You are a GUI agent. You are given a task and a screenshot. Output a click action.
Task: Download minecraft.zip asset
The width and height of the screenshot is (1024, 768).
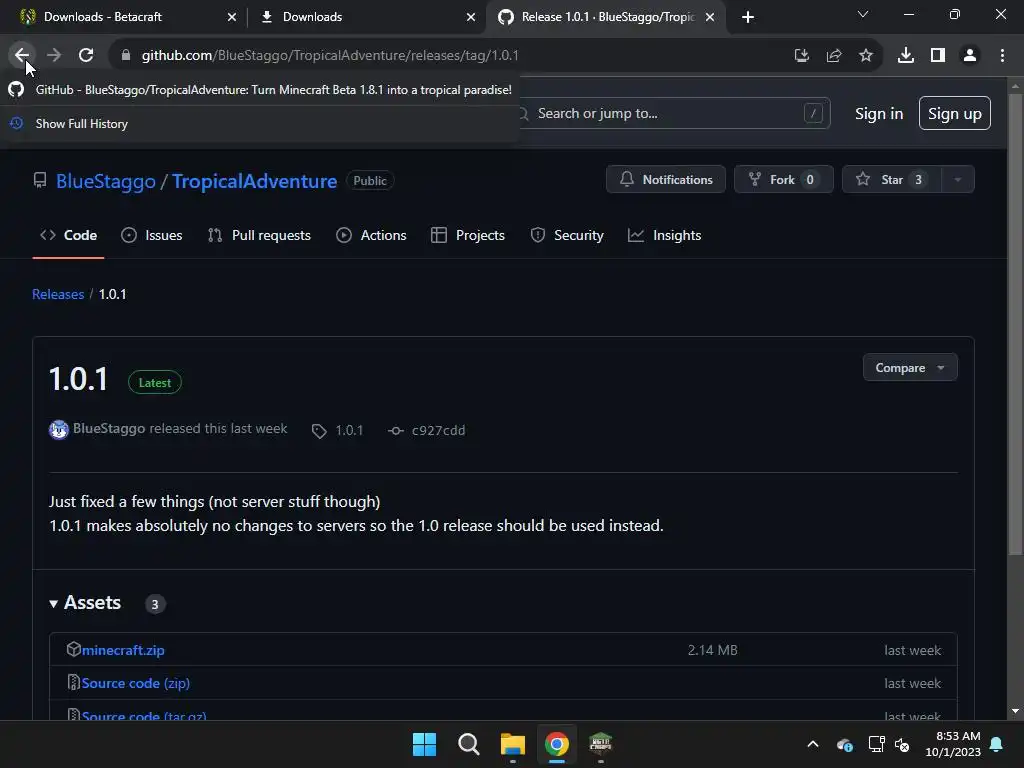123,650
